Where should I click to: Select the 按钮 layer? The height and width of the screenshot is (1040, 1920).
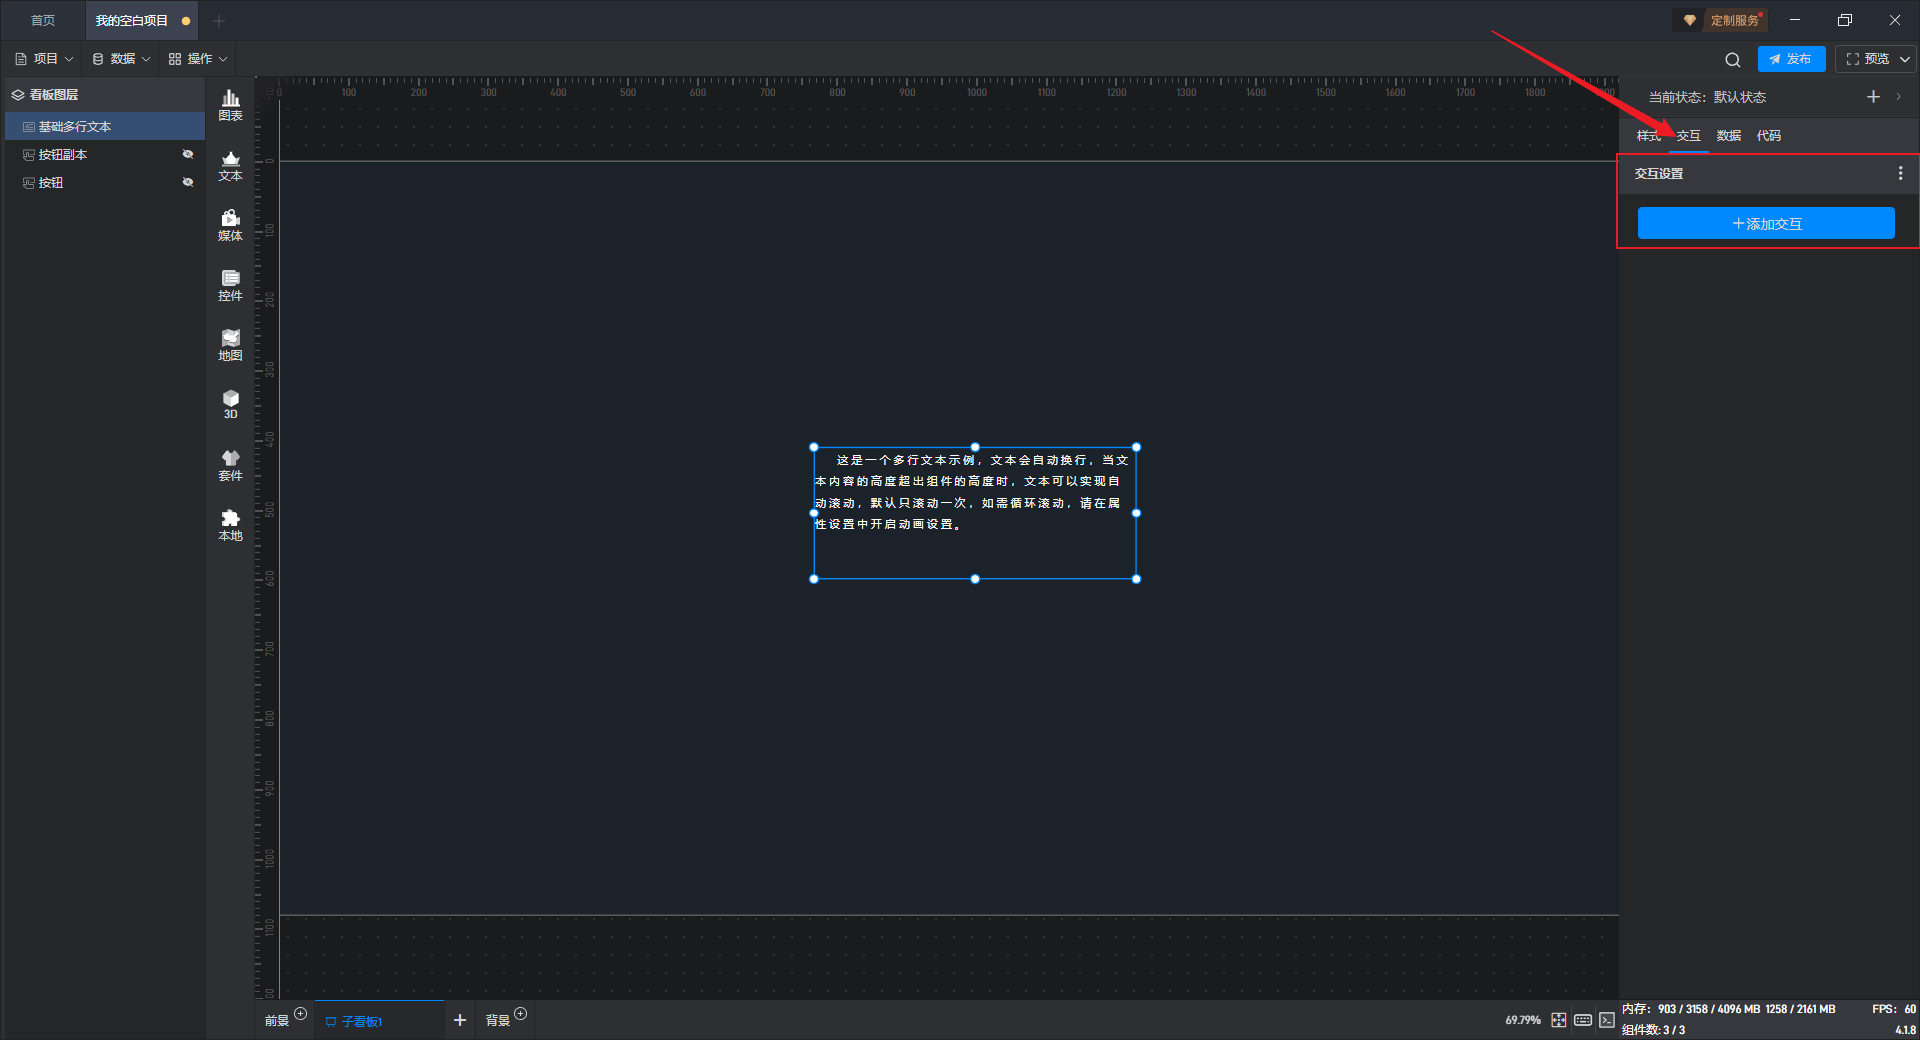[x=105, y=183]
